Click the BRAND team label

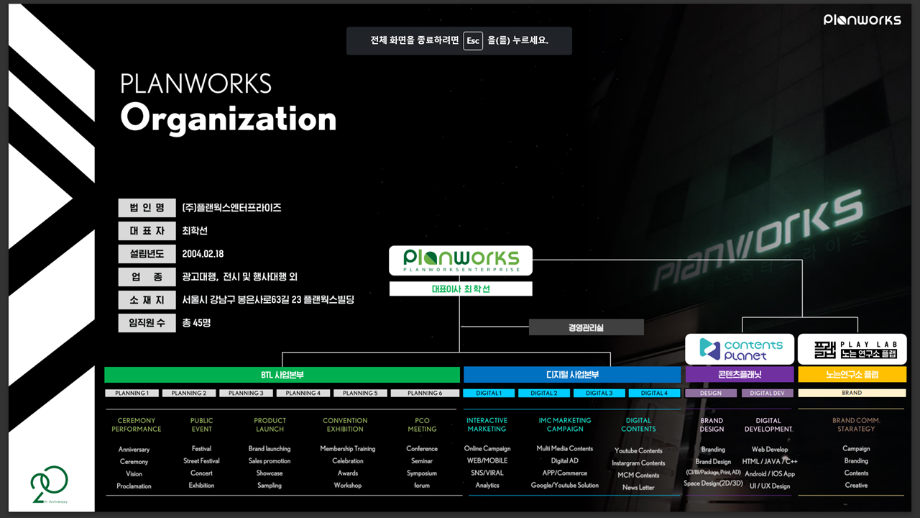pyautogui.click(x=852, y=393)
